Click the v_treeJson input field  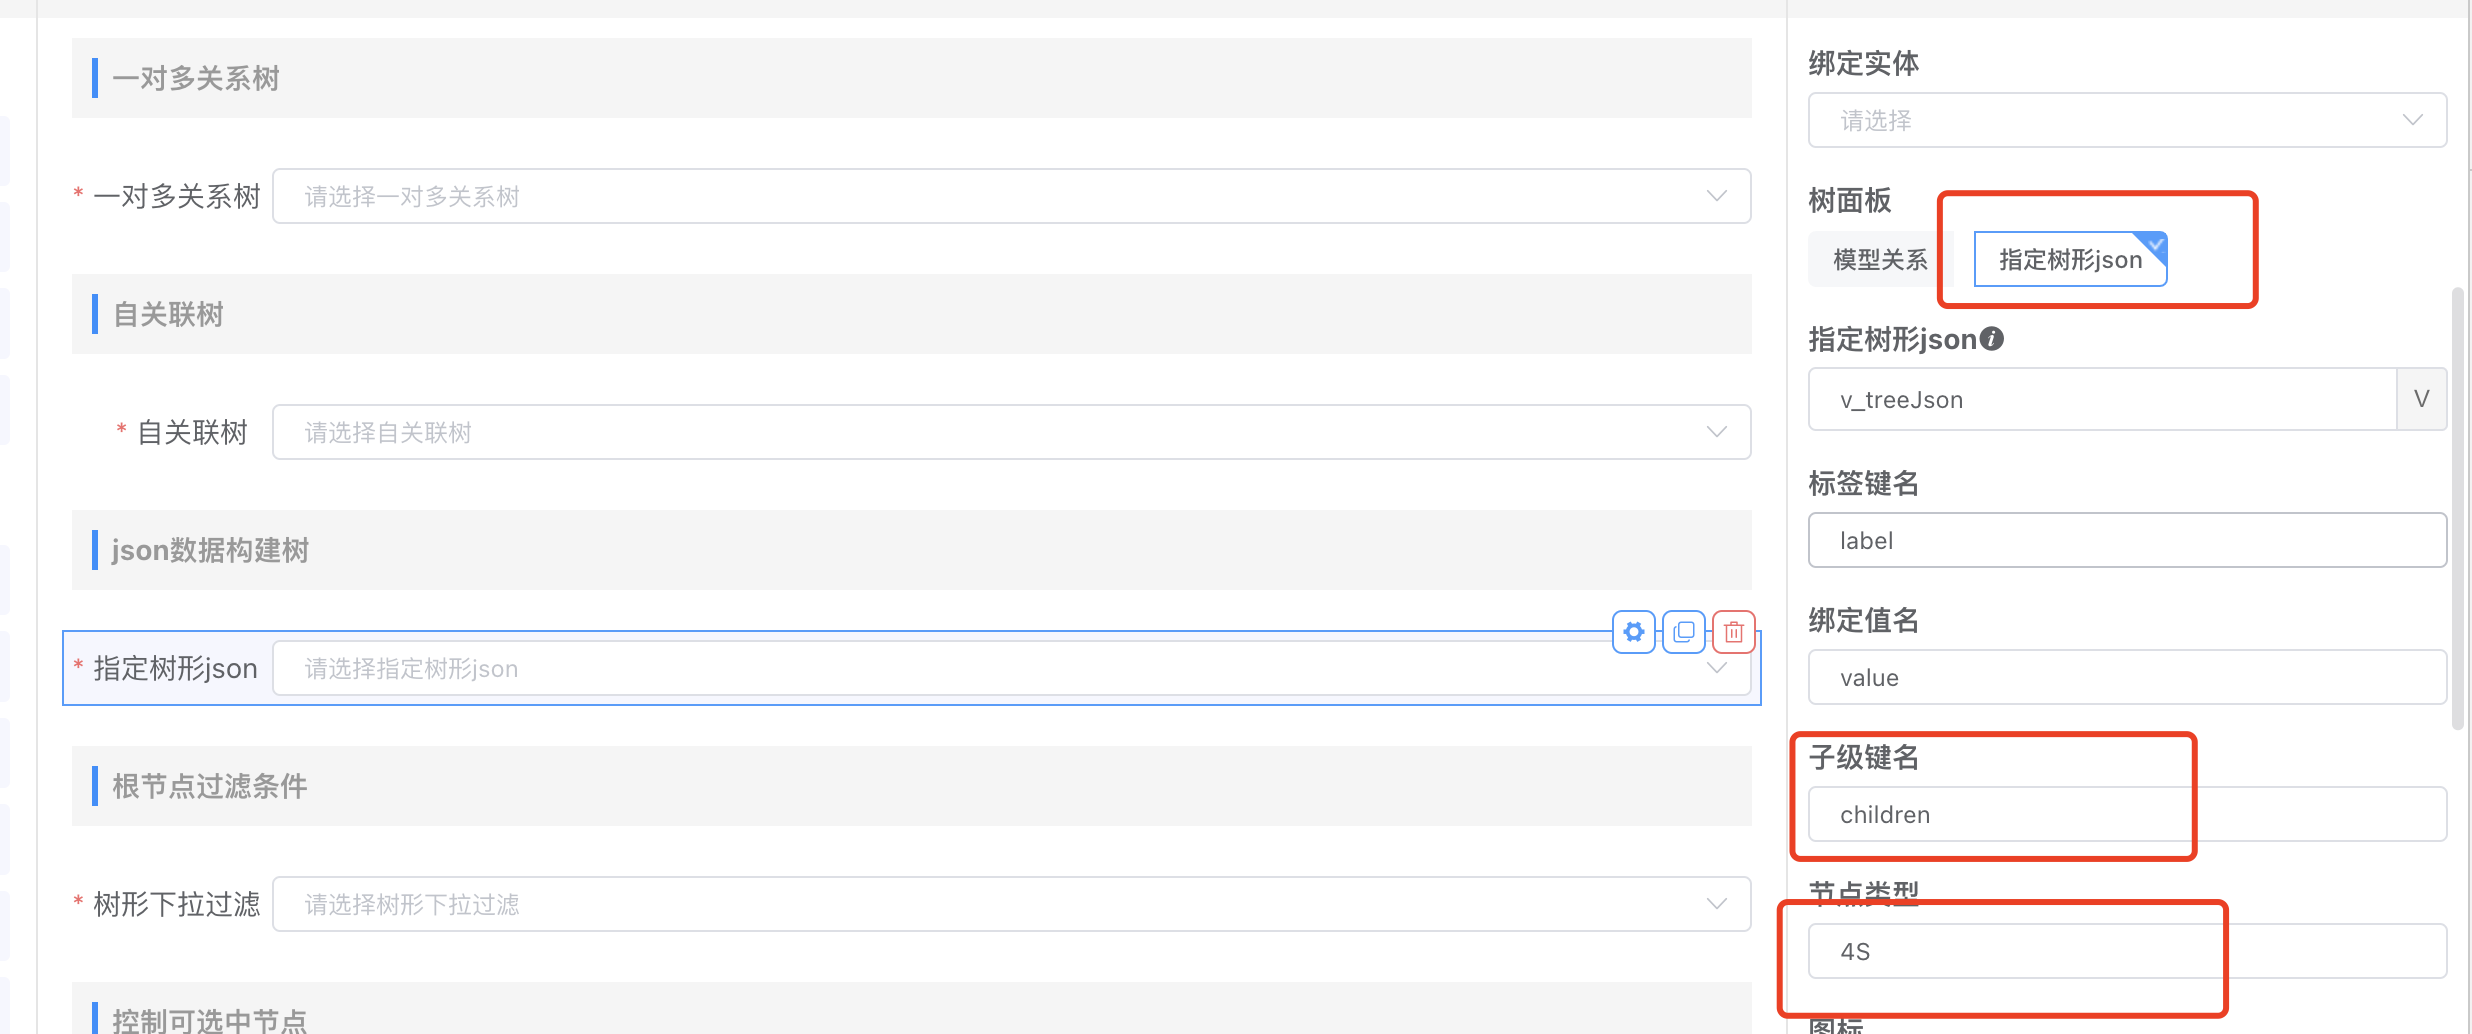(2100, 399)
